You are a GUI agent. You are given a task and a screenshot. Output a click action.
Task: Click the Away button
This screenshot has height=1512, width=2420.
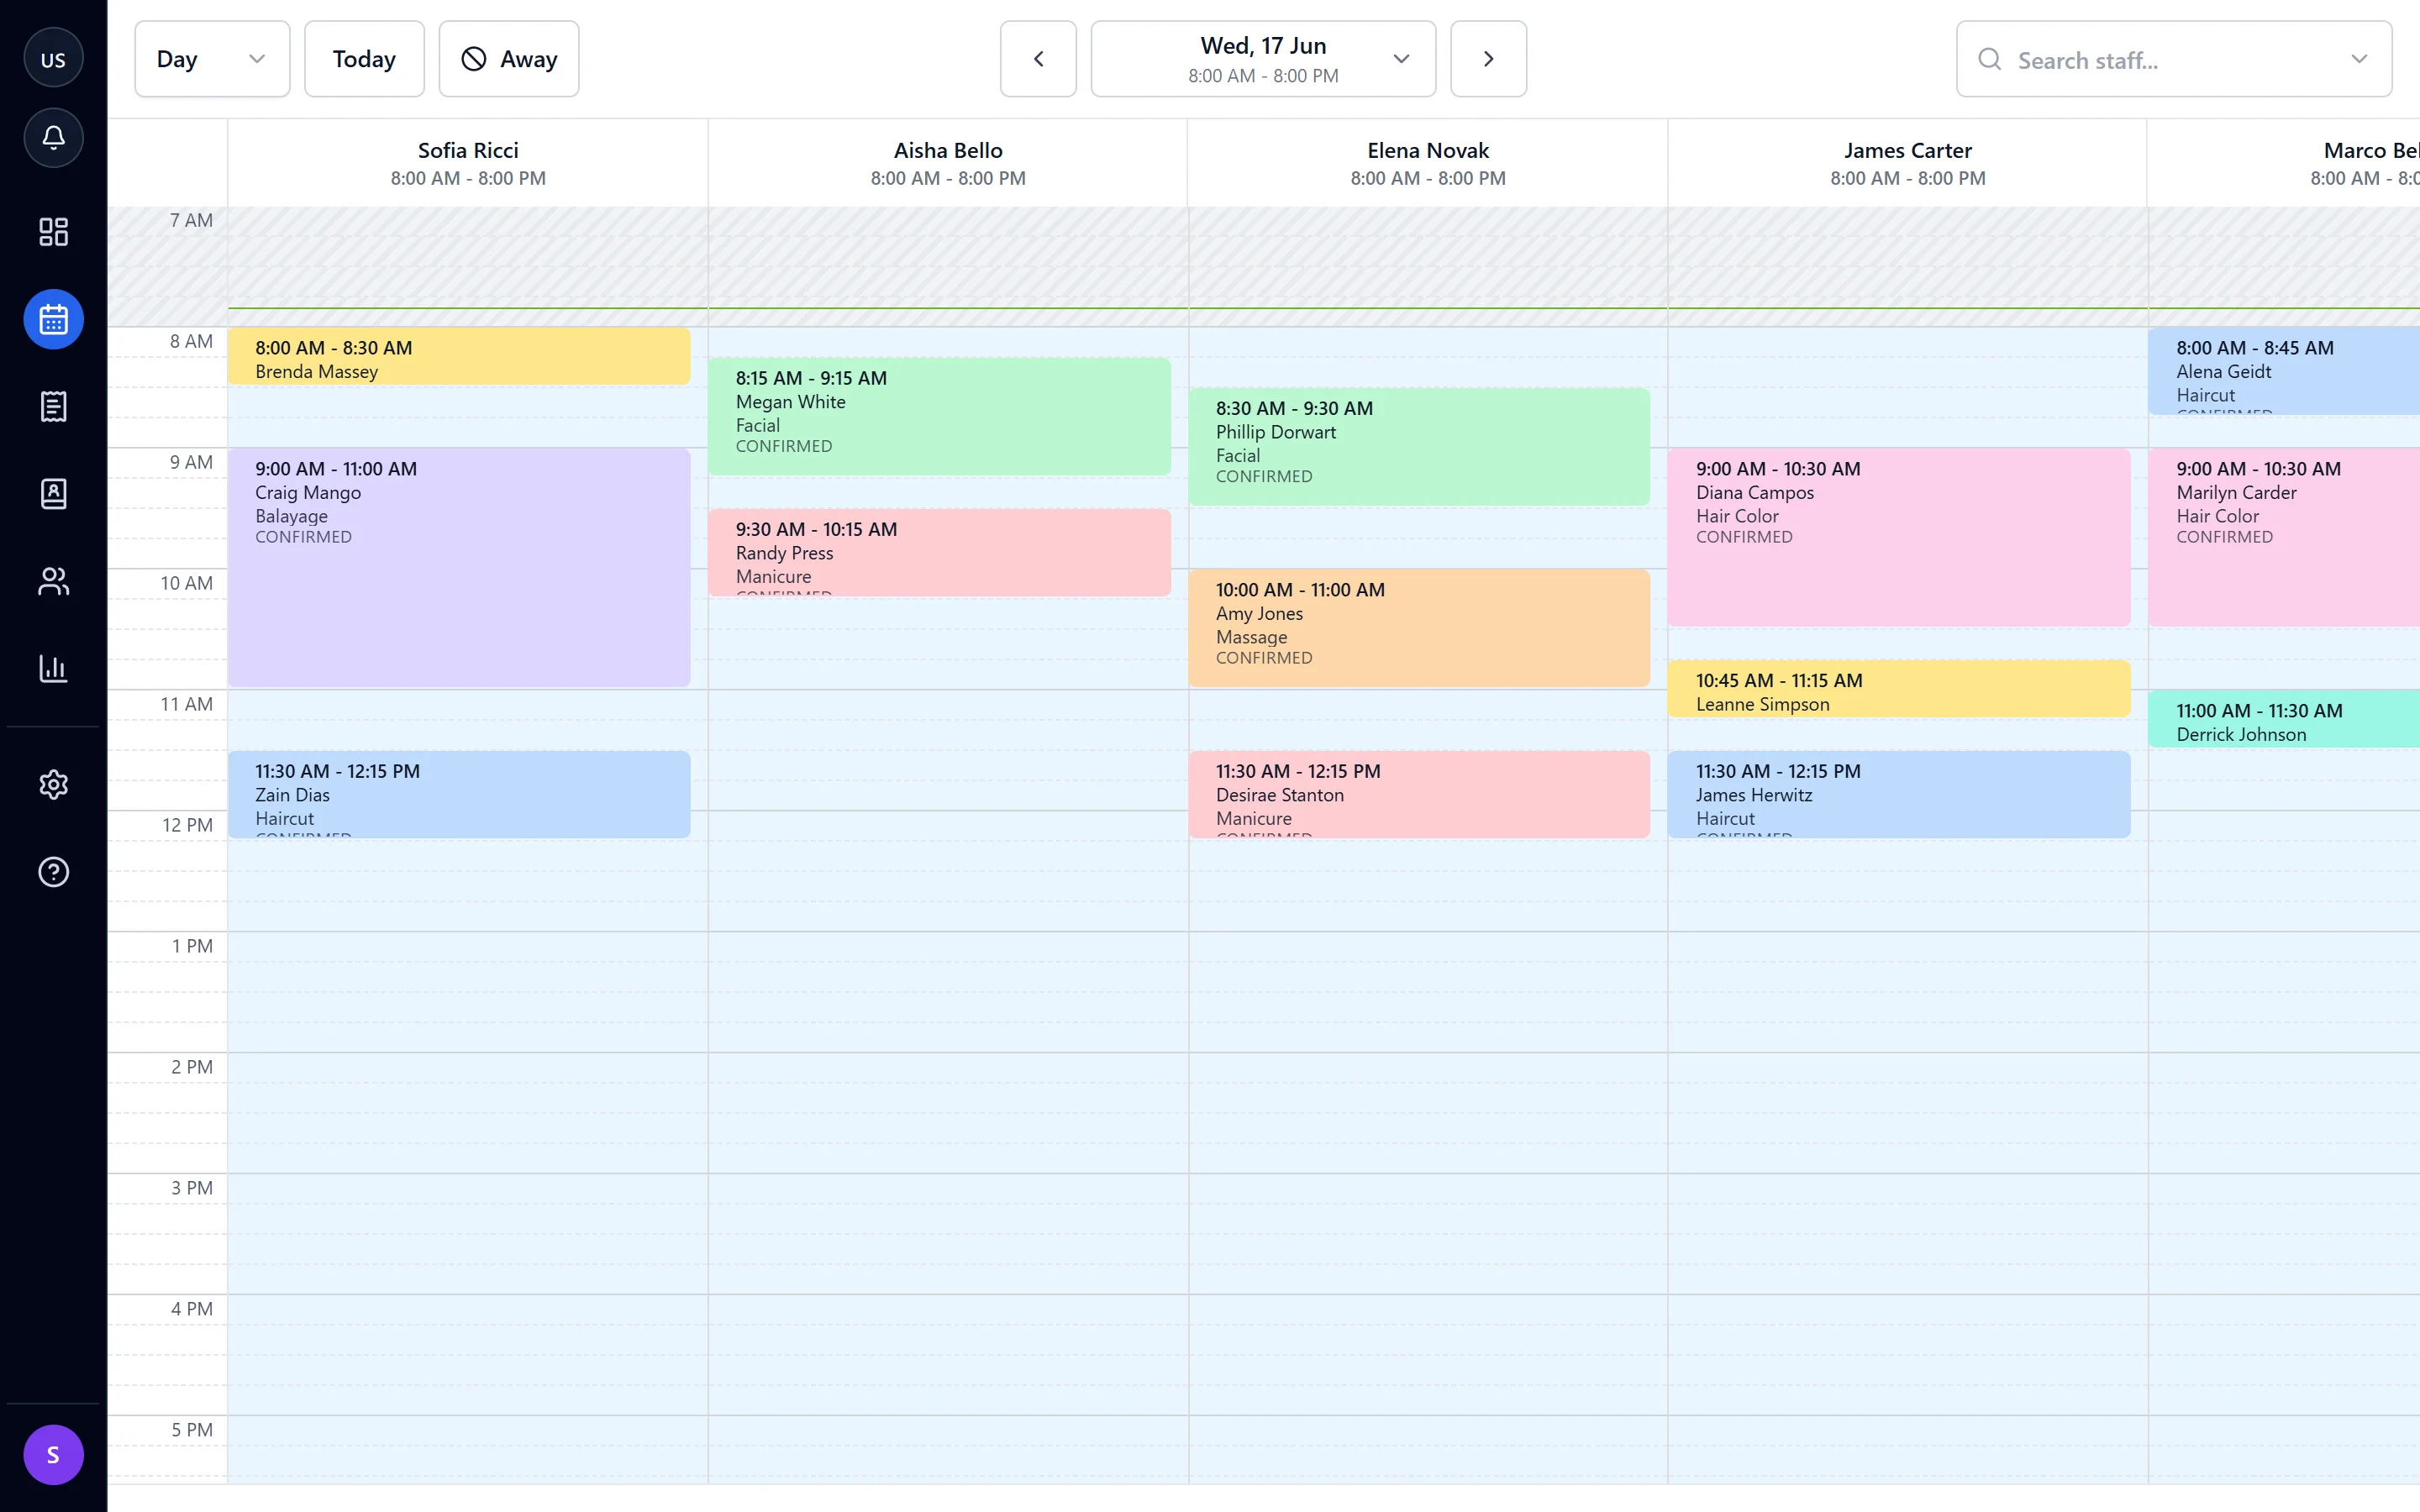(x=508, y=59)
